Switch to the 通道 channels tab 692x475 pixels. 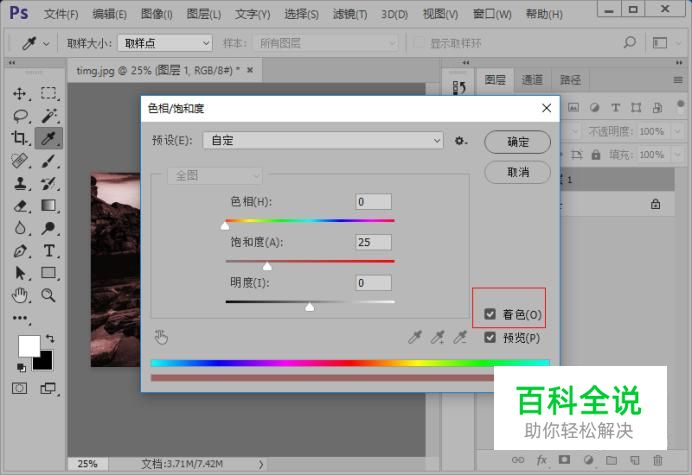pos(532,80)
